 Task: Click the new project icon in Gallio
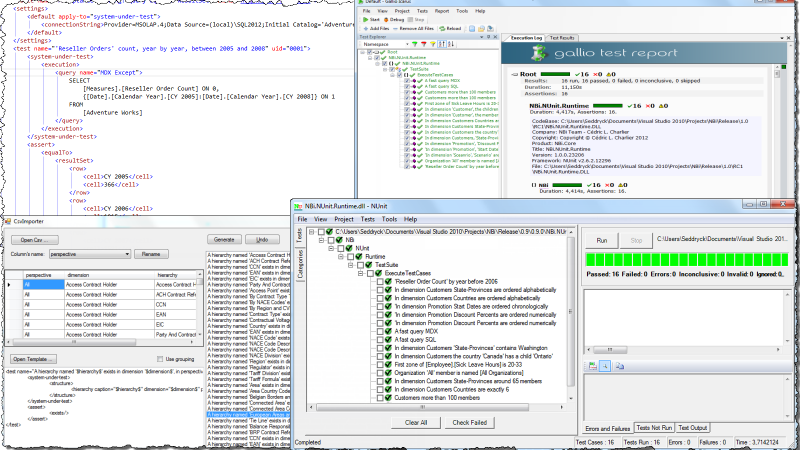coord(472,29)
